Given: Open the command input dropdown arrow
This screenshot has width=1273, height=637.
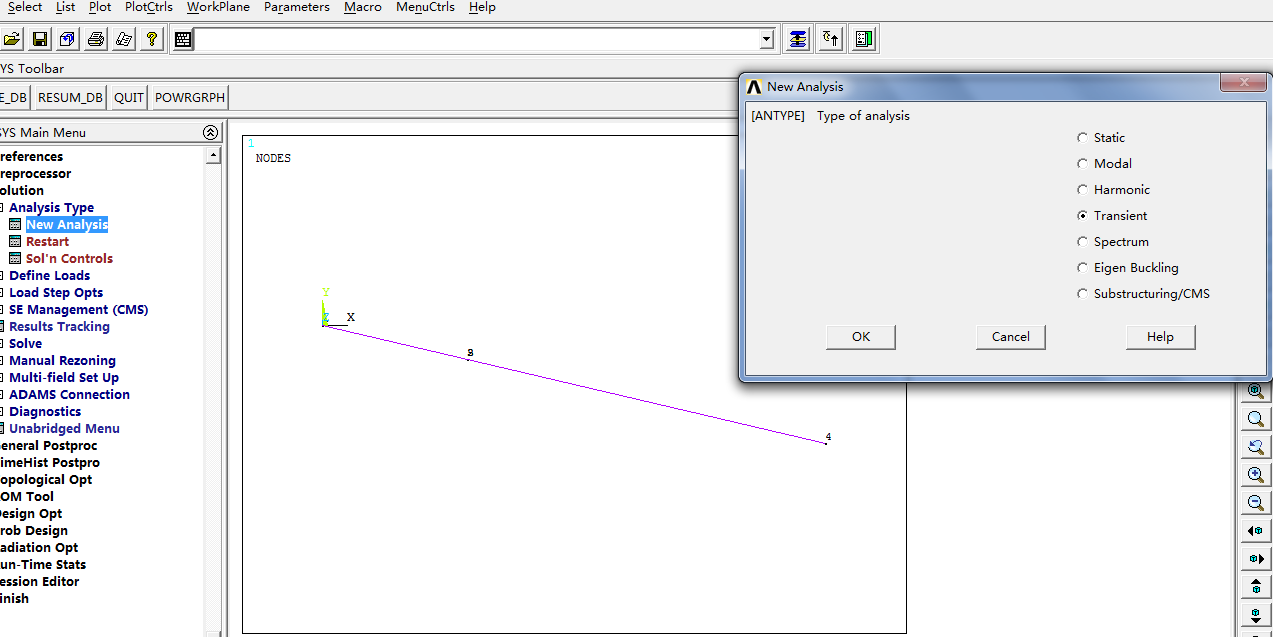Looking at the screenshot, I should (x=767, y=40).
